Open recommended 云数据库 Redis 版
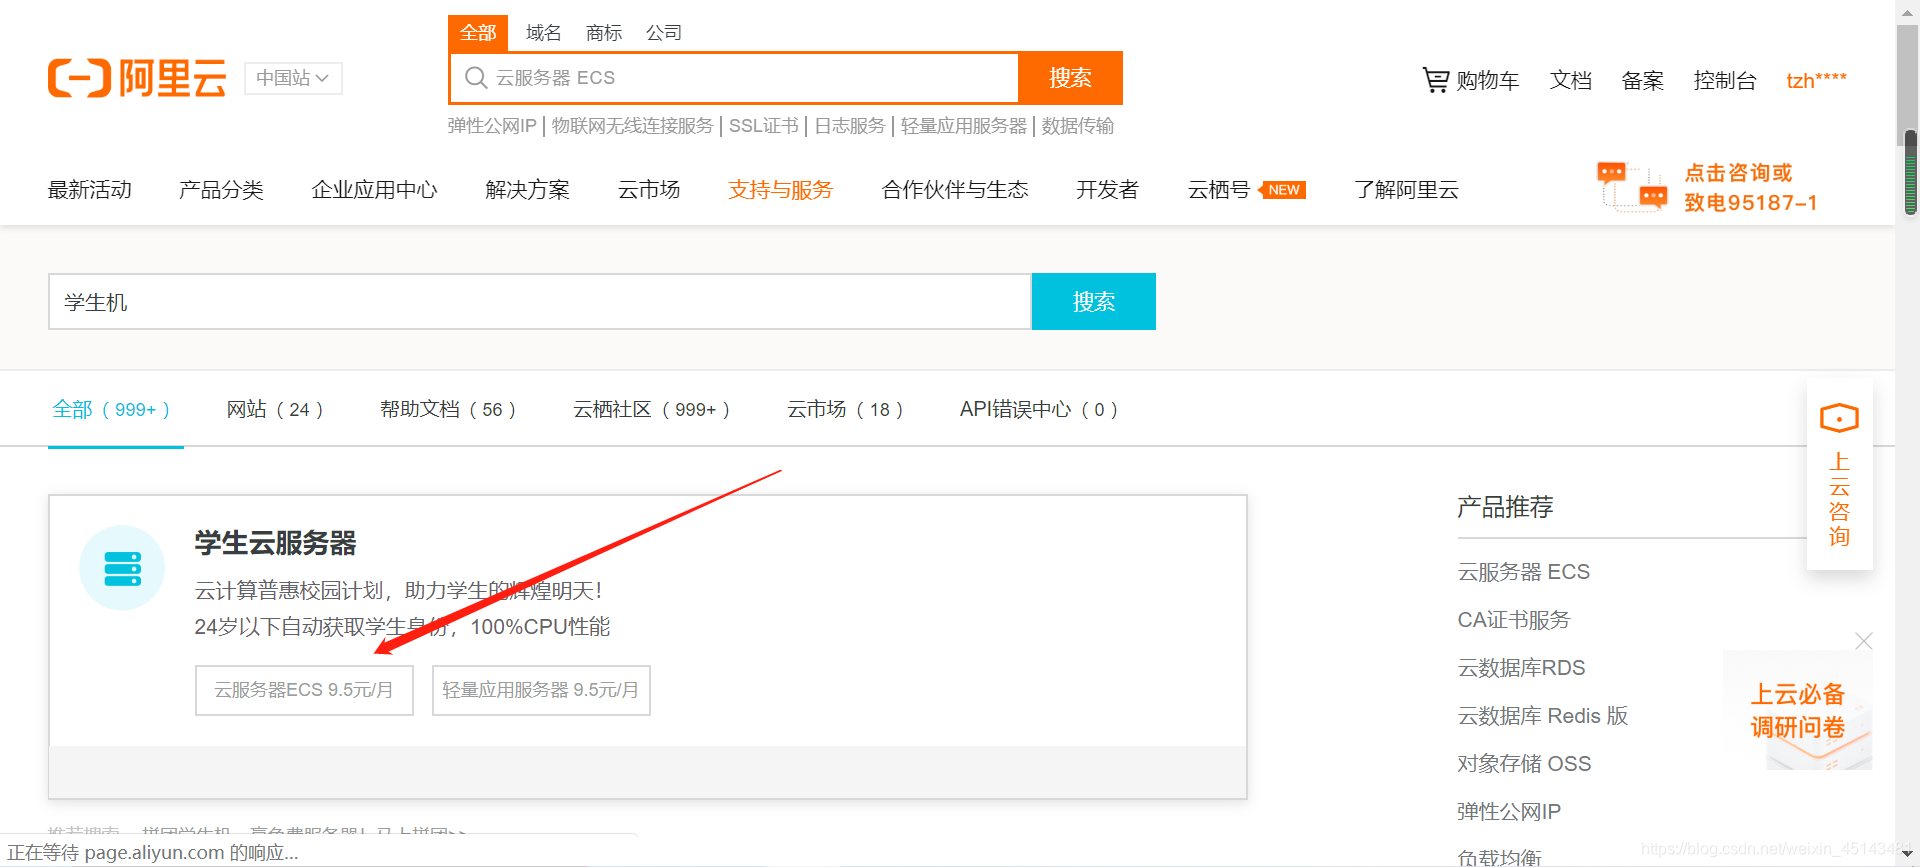The width and height of the screenshot is (1920, 867). [1542, 716]
